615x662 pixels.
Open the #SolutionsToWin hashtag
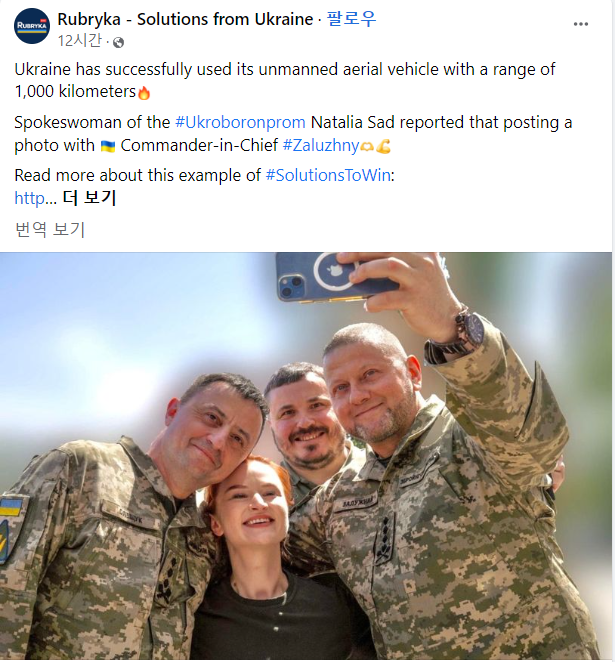pyautogui.click(x=328, y=175)
